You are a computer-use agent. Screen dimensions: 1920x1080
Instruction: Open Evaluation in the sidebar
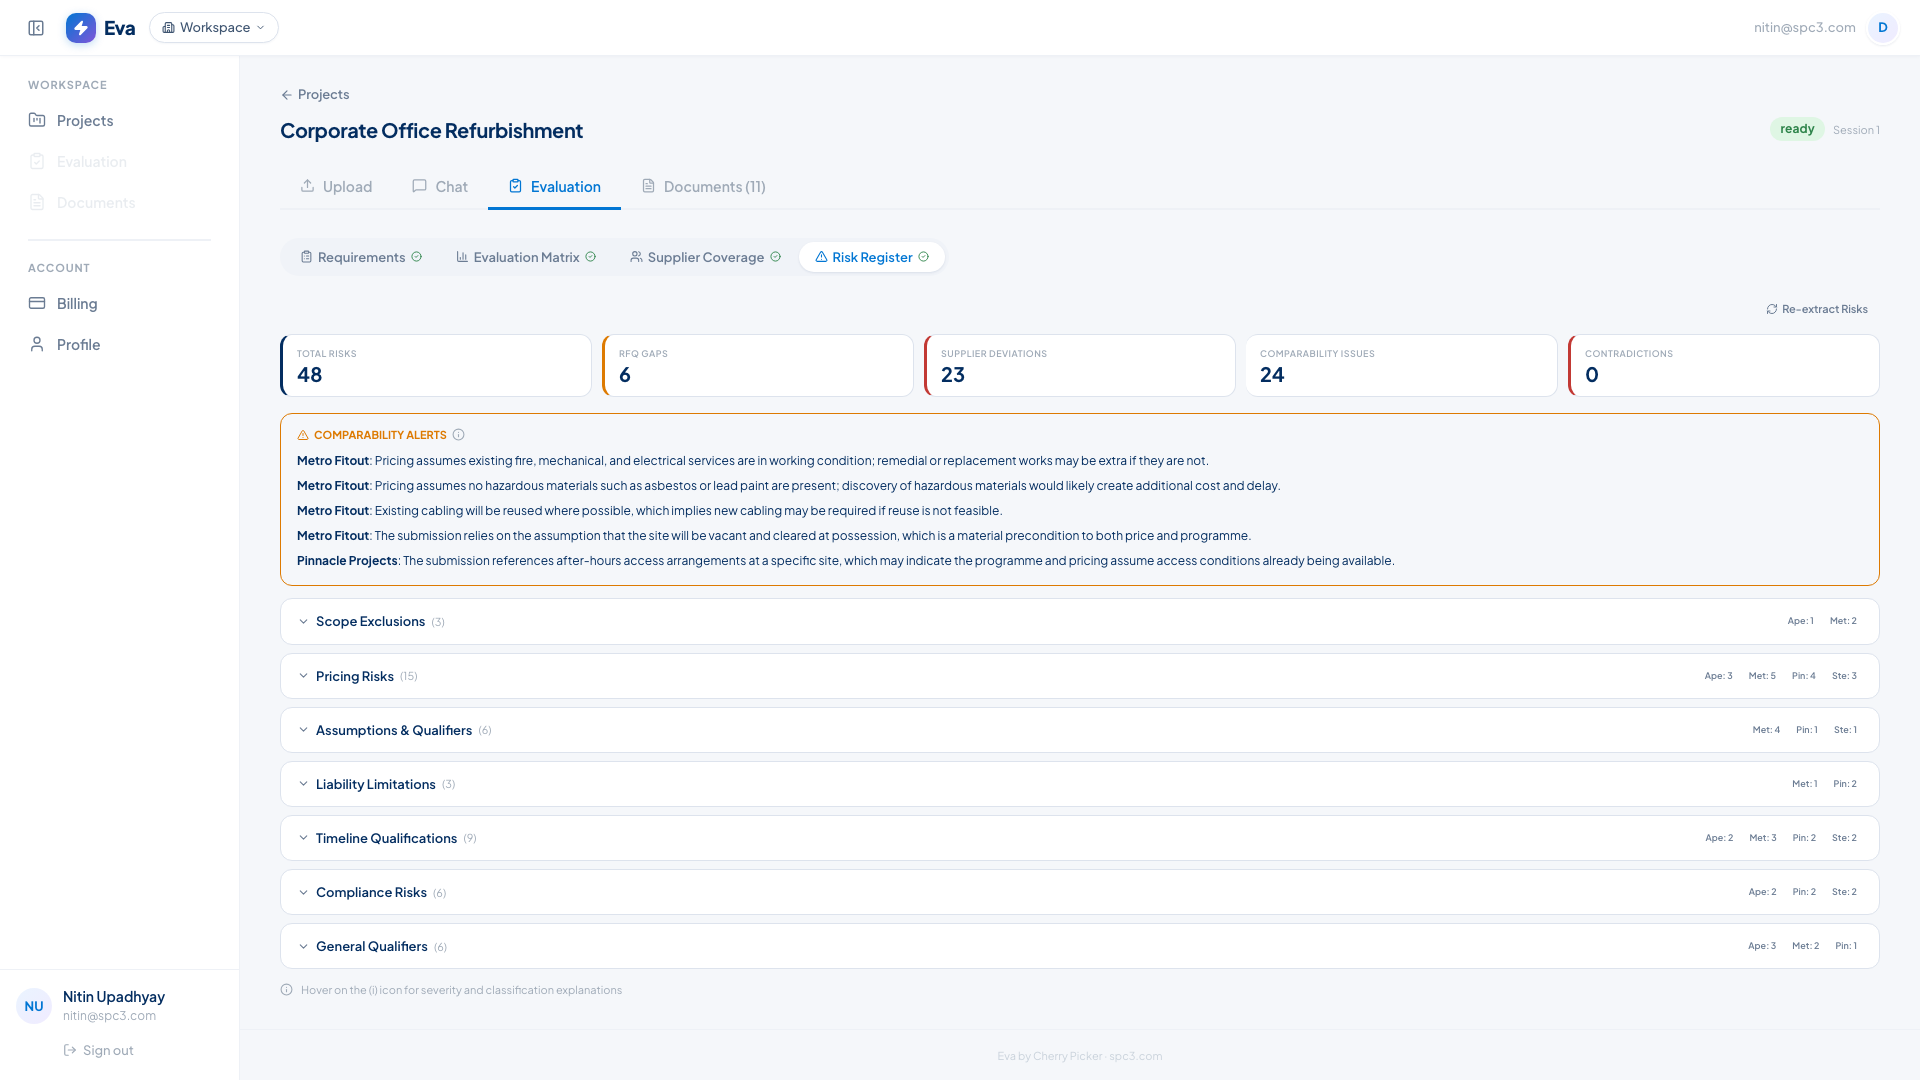120,161
